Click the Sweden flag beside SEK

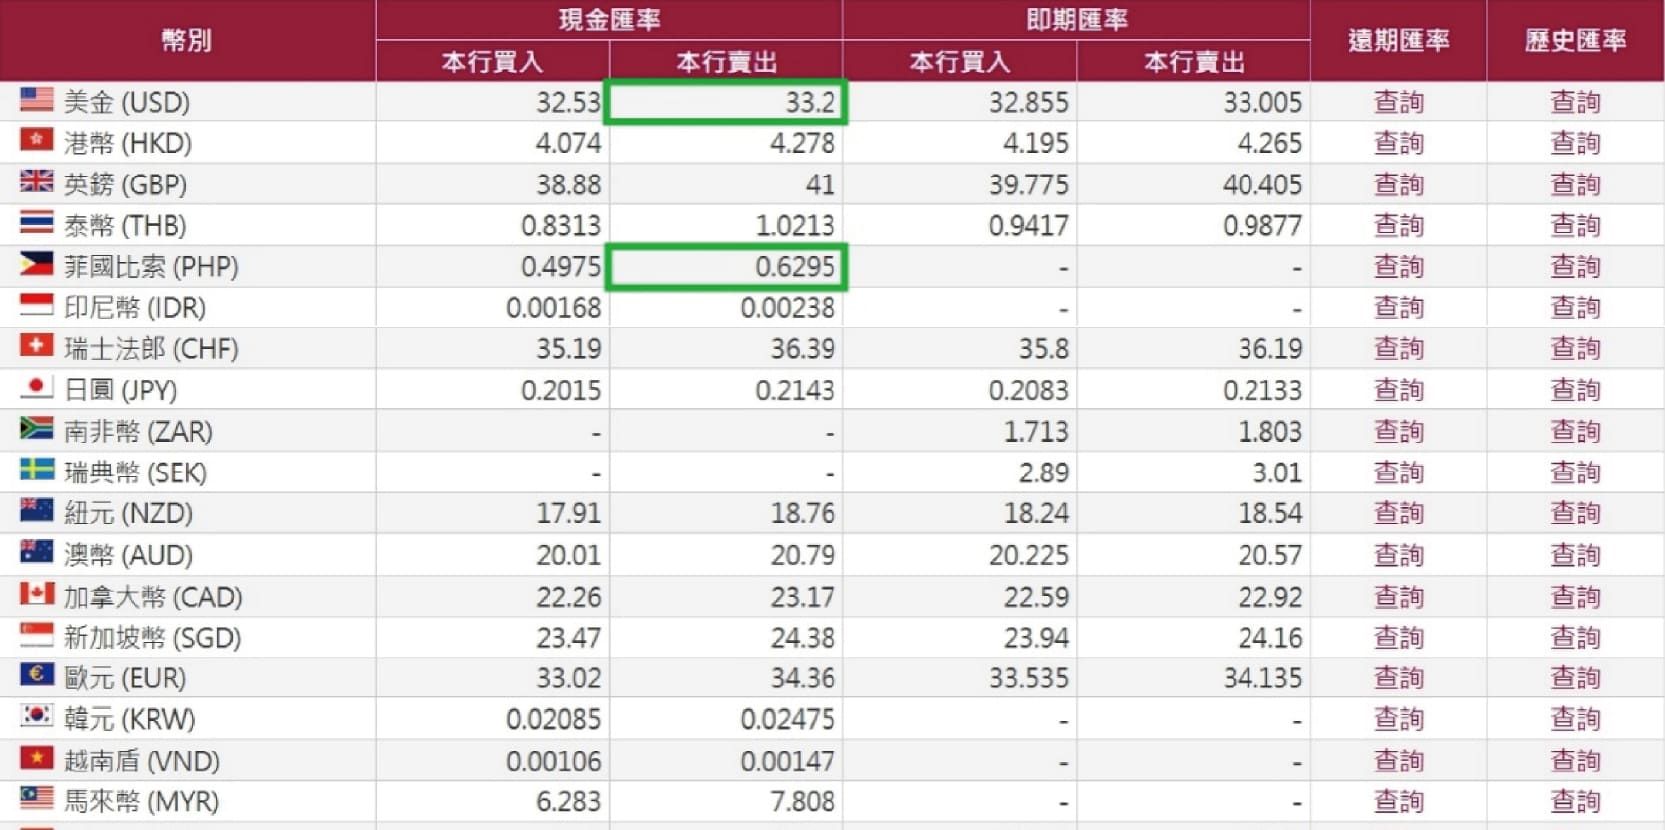coord(37,470)
